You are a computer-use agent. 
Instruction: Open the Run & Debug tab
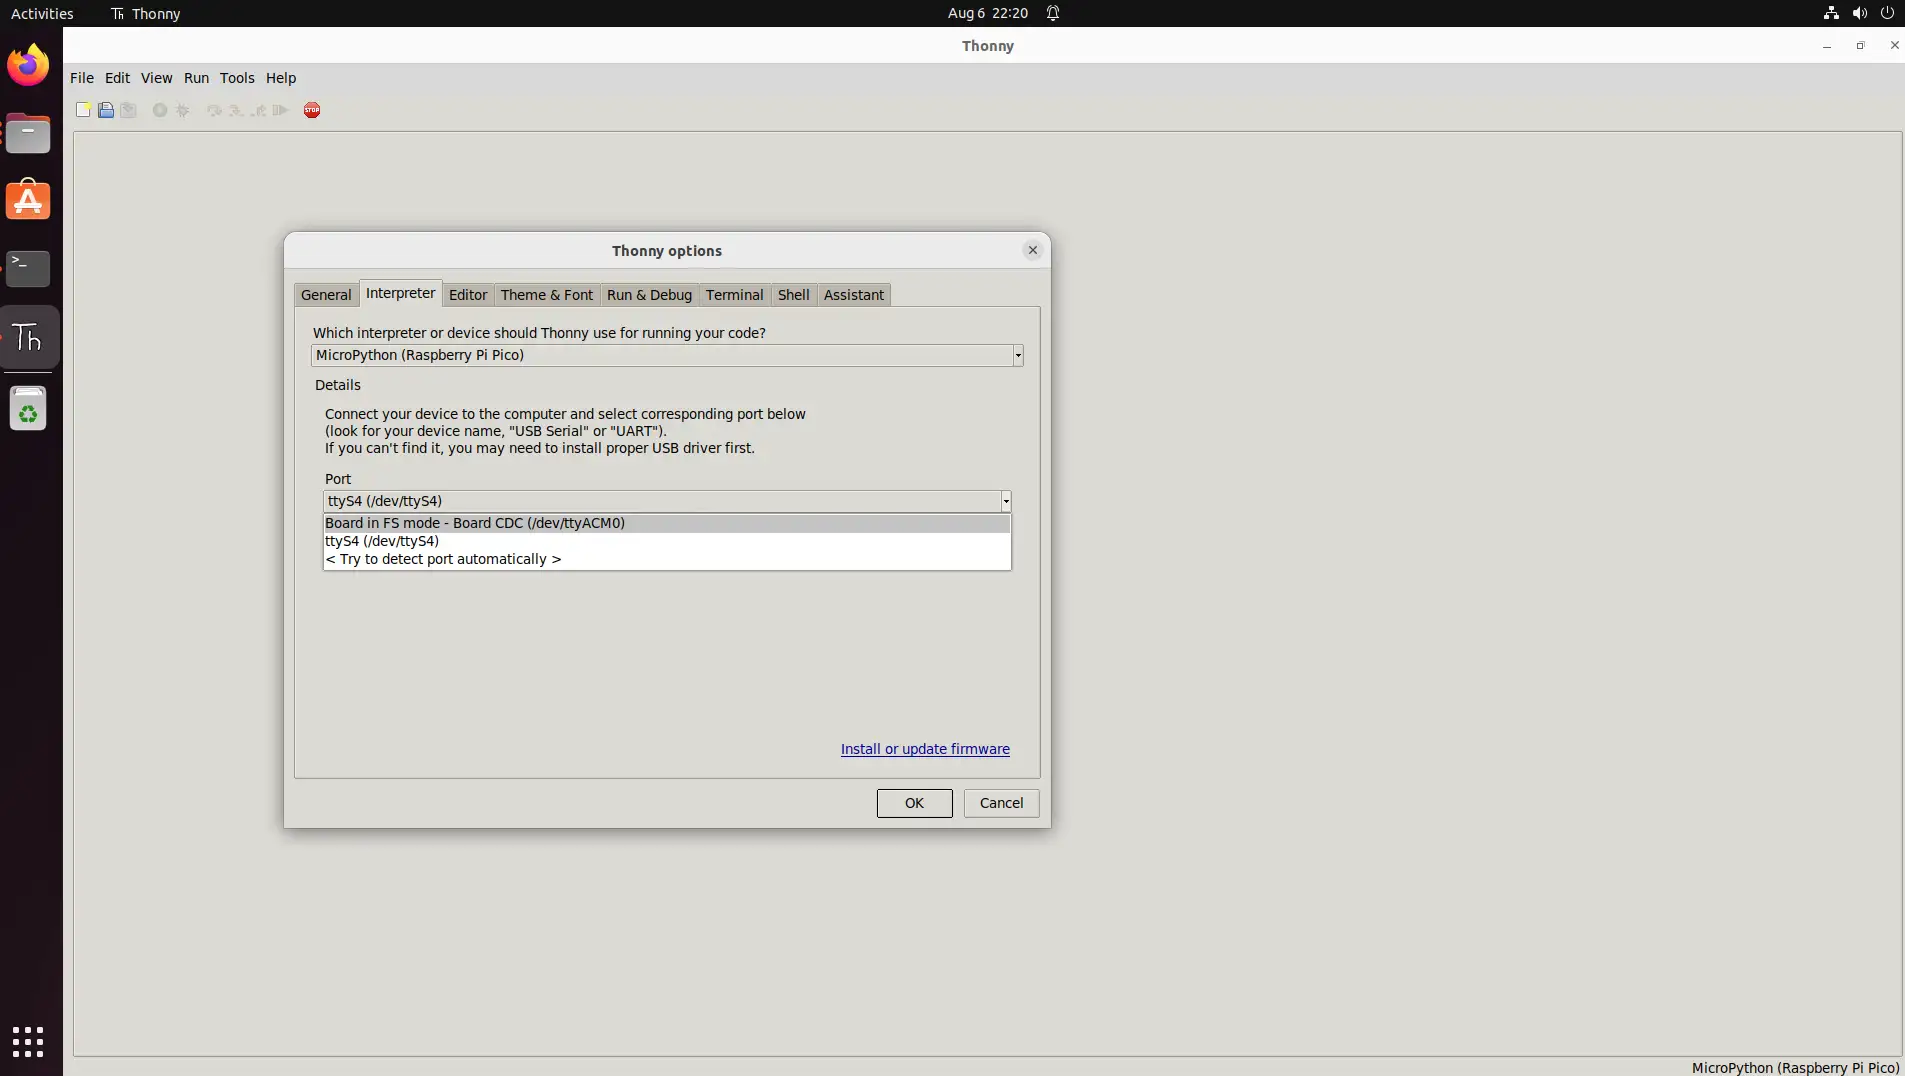[x=649, y=295]
